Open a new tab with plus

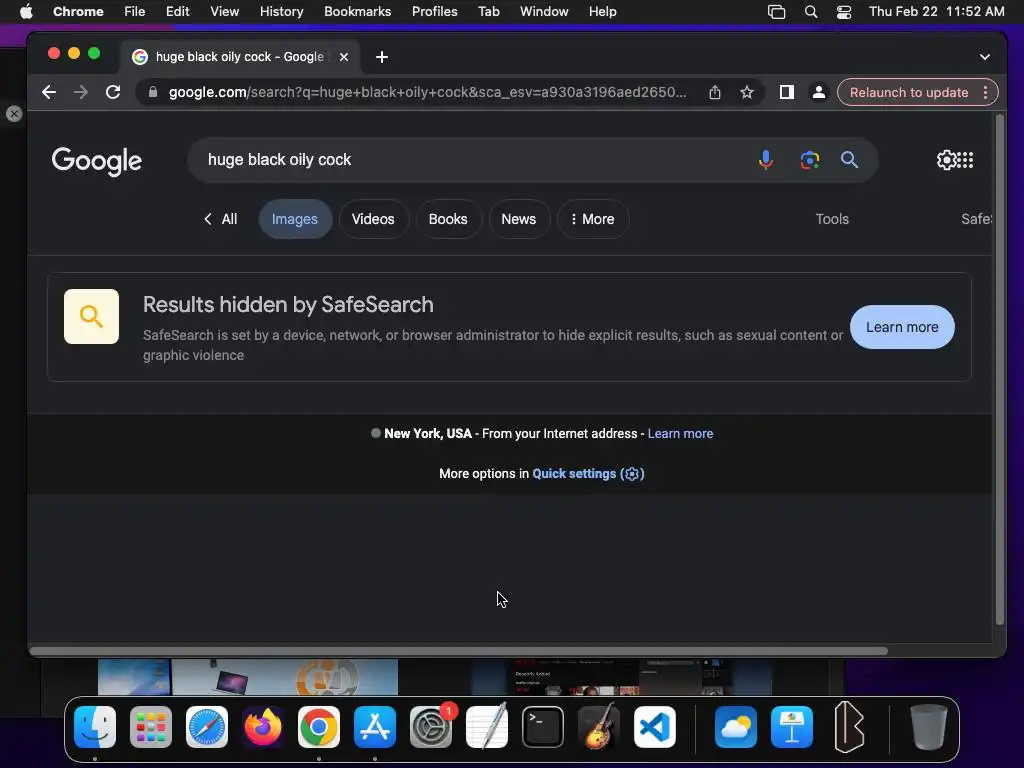coord(382,57)
